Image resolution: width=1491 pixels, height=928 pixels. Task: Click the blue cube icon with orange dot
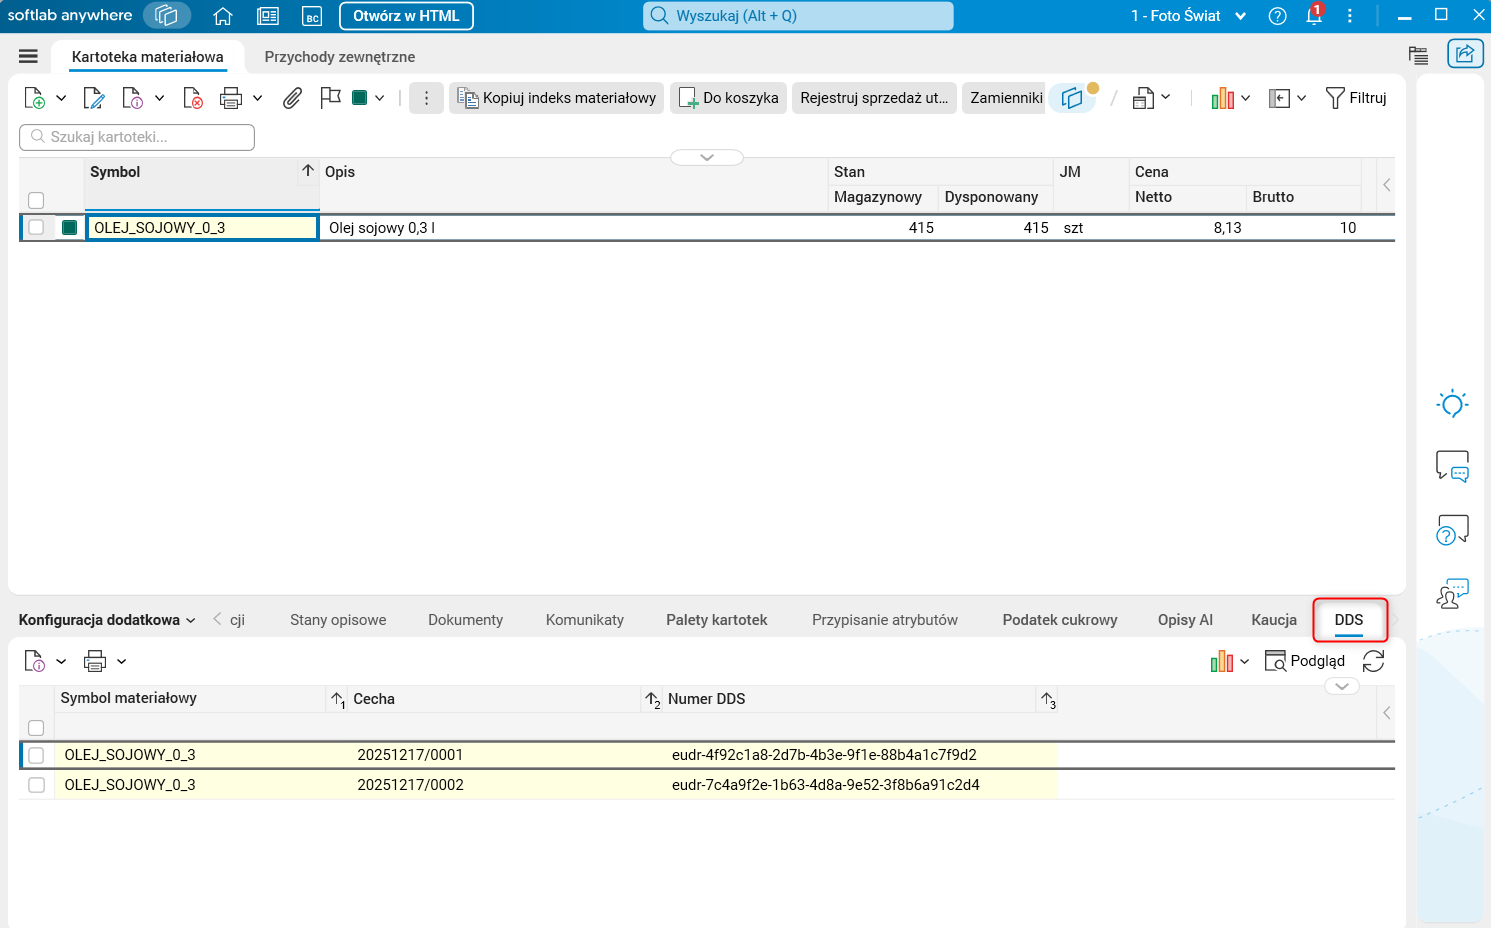tap(1073, 98)
